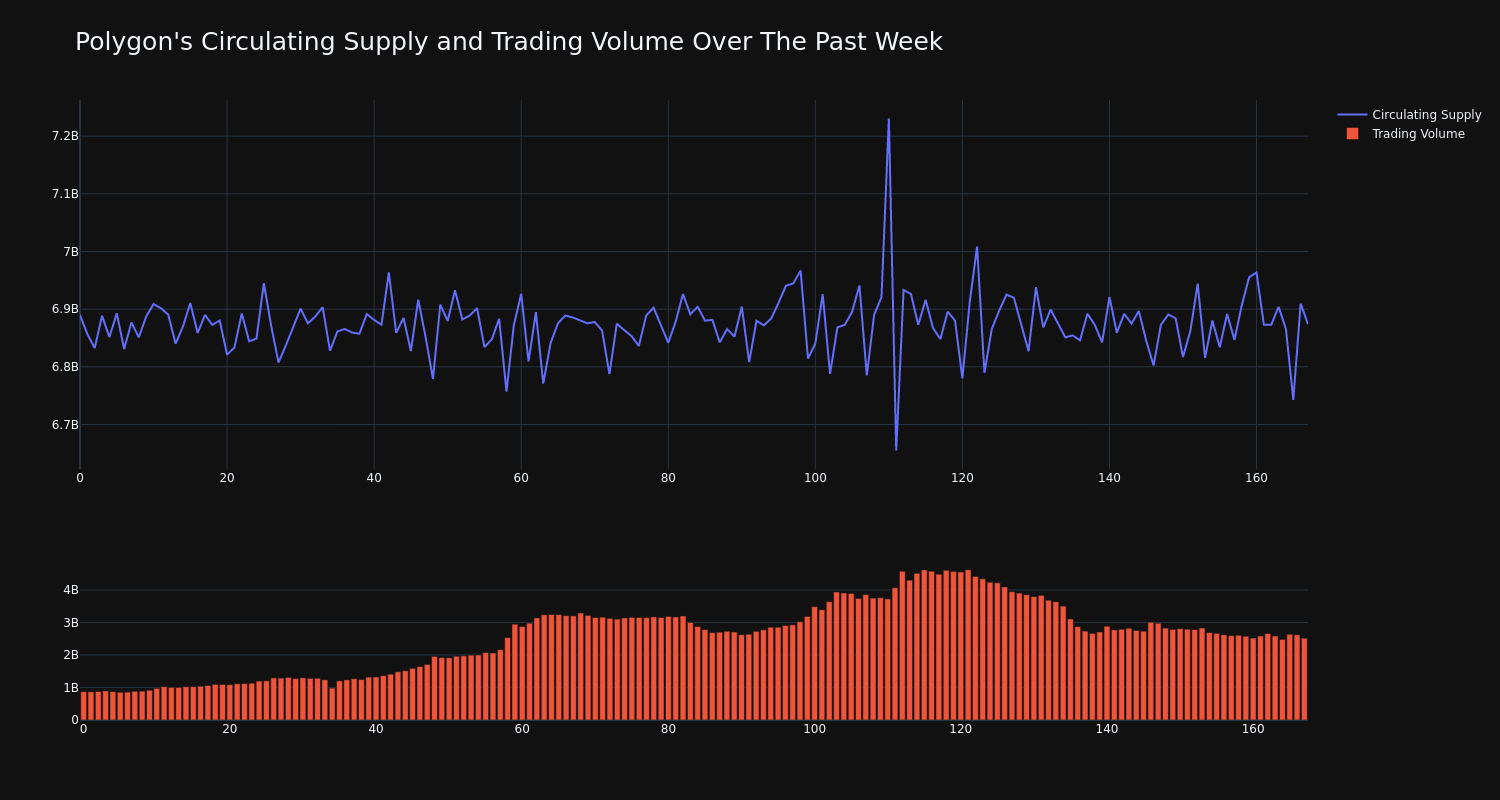Click the chart title about Polygon's supply
This screenshot has width=1500, height=800.
(509, 42)
